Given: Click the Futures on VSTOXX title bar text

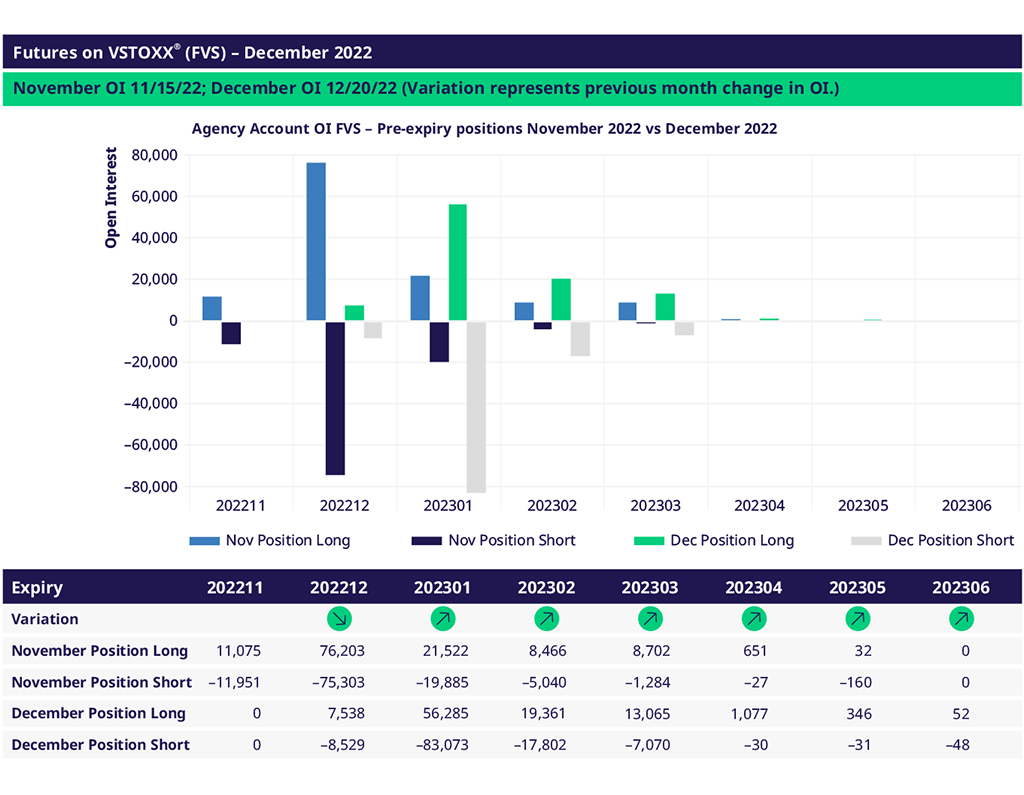Looking at the screenshot, I should pos(193,52).
